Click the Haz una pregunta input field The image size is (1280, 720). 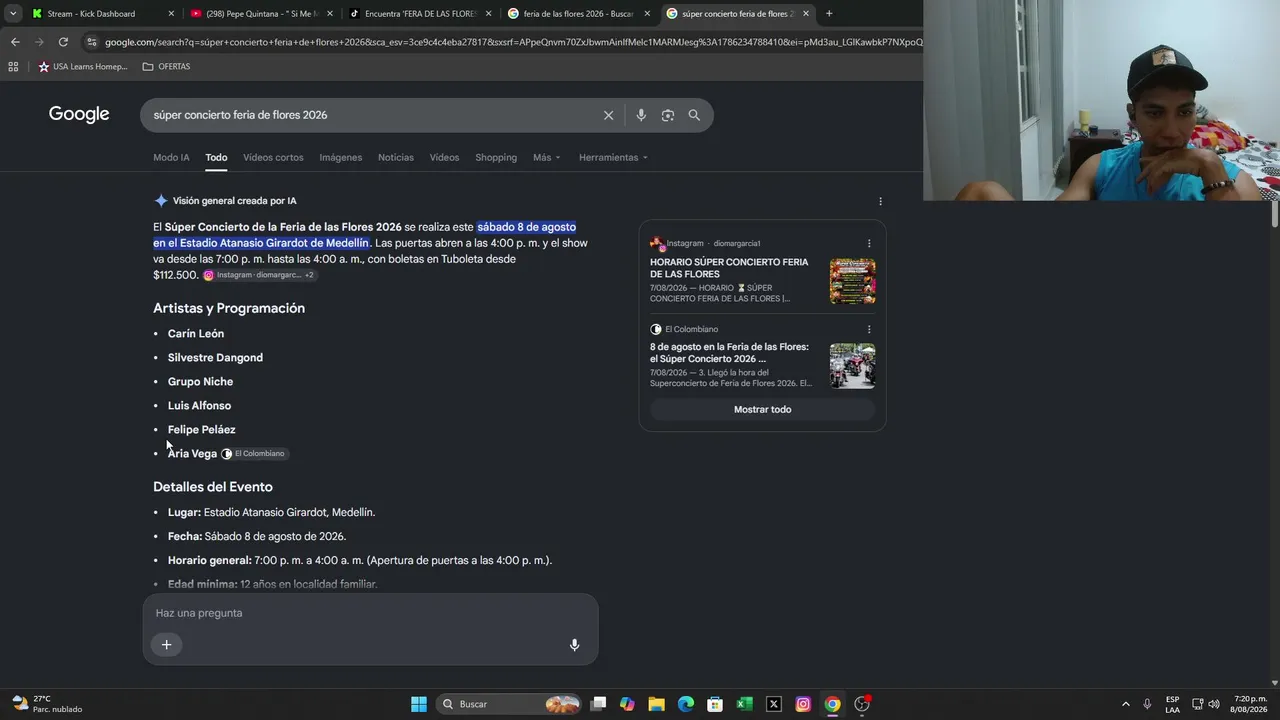(x=370, y=613)
